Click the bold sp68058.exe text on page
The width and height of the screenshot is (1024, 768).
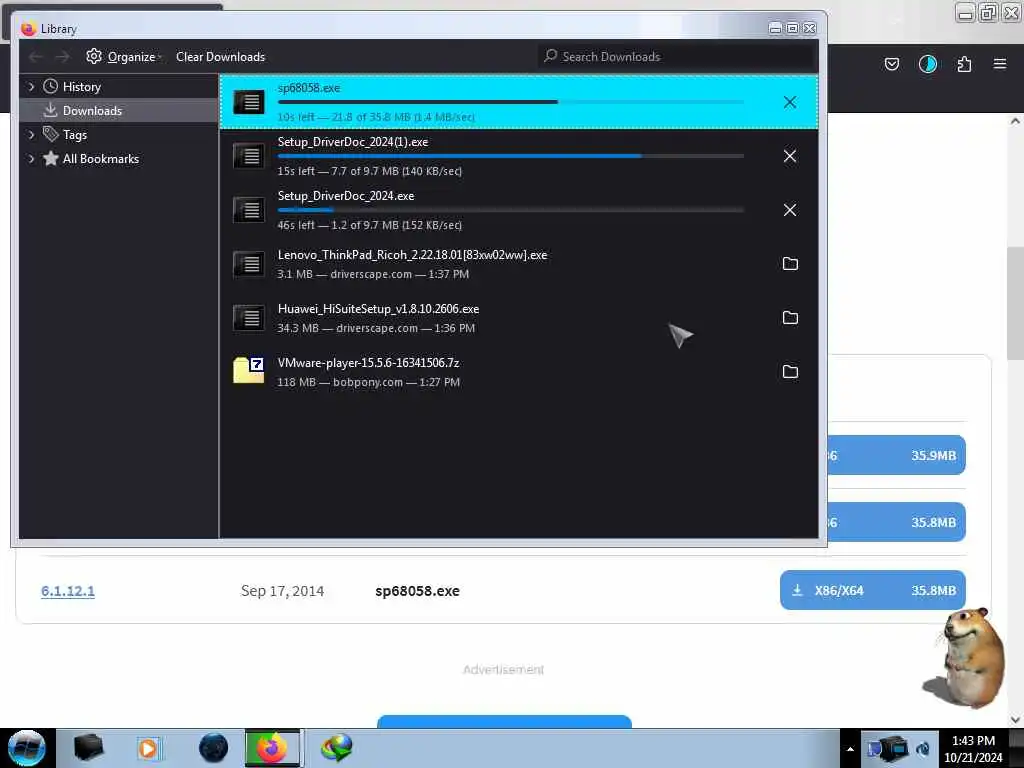[417, 591]
